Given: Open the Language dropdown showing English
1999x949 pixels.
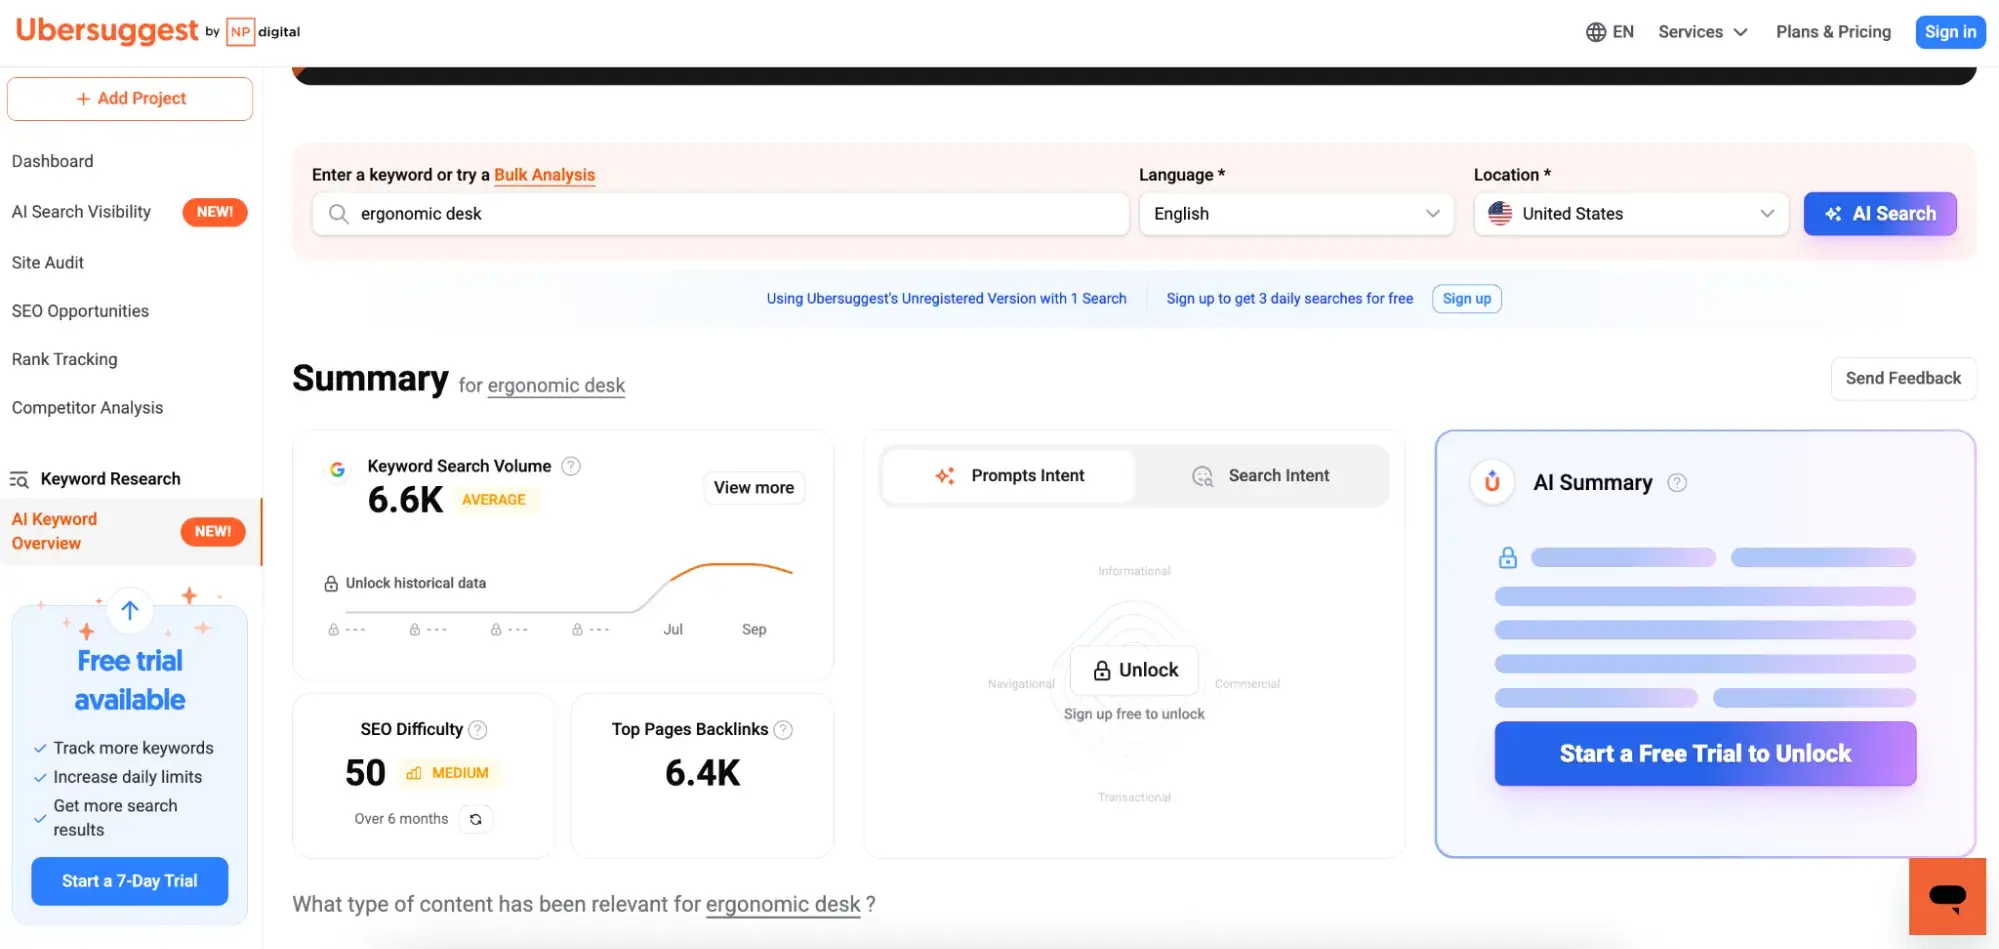Looking at the screenshot, I should [1295, 213].
